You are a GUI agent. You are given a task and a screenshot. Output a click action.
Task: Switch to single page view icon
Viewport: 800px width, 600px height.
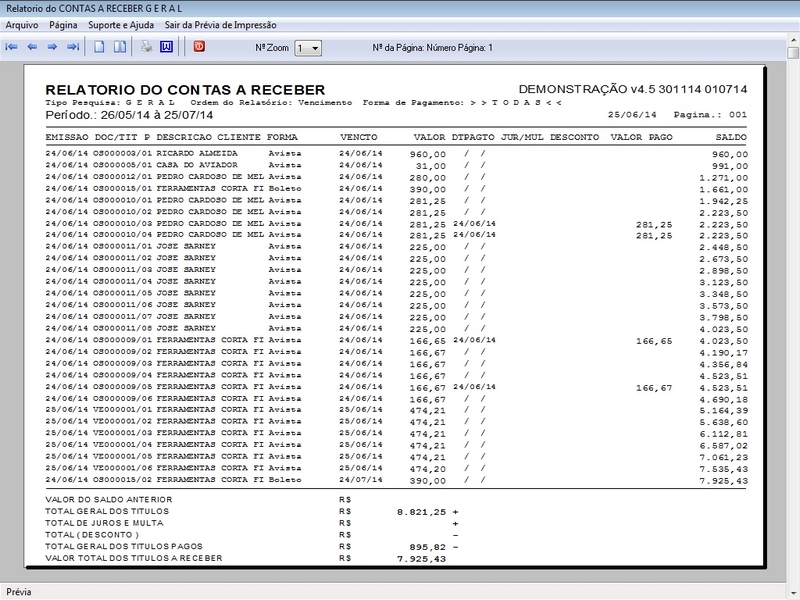[x=99, y=47]
